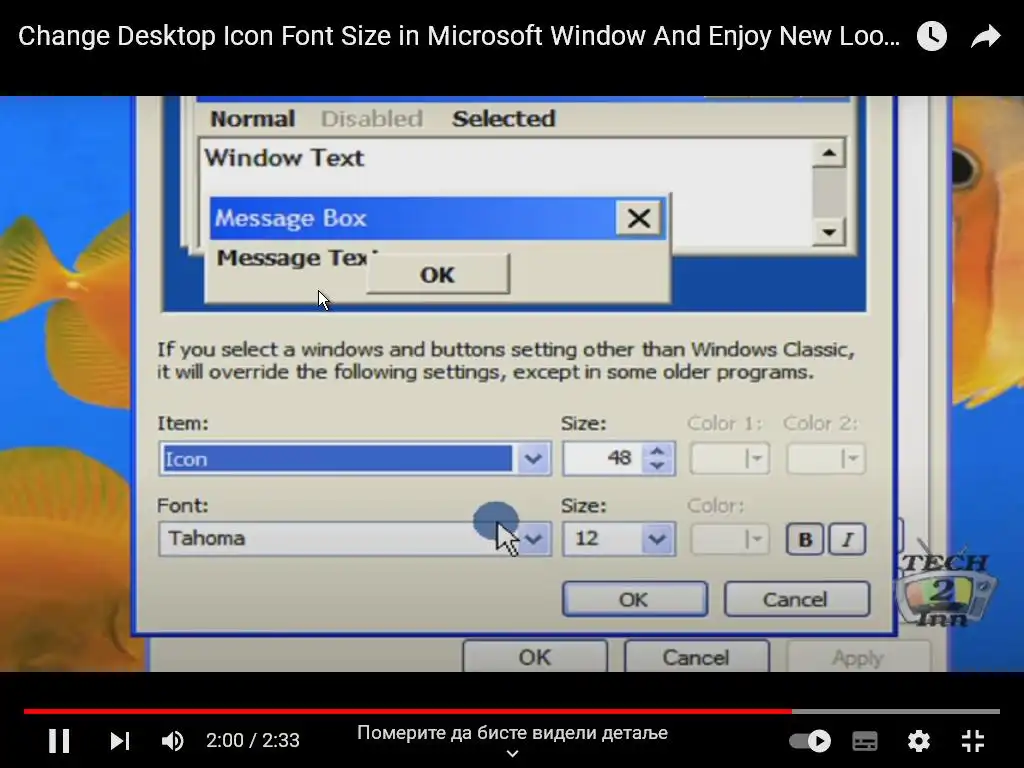This screenshot has width=1024, height=768.
Task: Click Cancel in the Advanced Appearance dialog
Action: [x=797, y=599]
